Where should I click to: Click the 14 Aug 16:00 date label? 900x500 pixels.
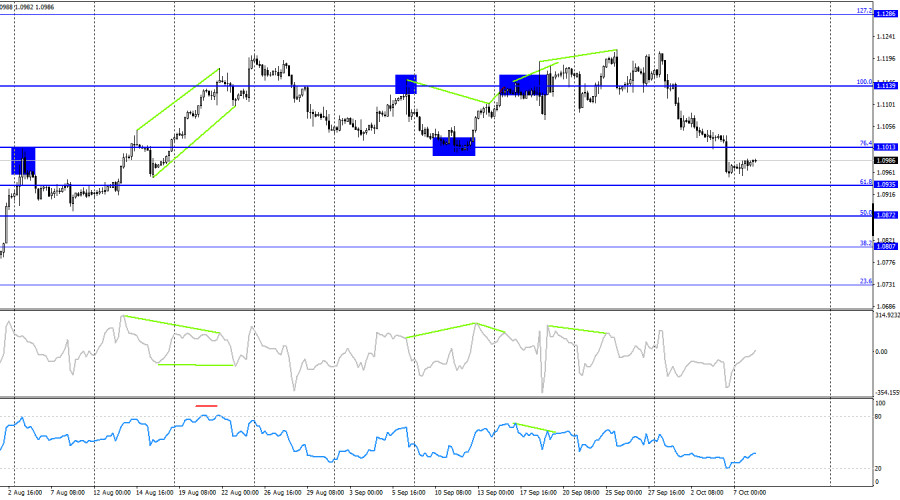(154, 493)
